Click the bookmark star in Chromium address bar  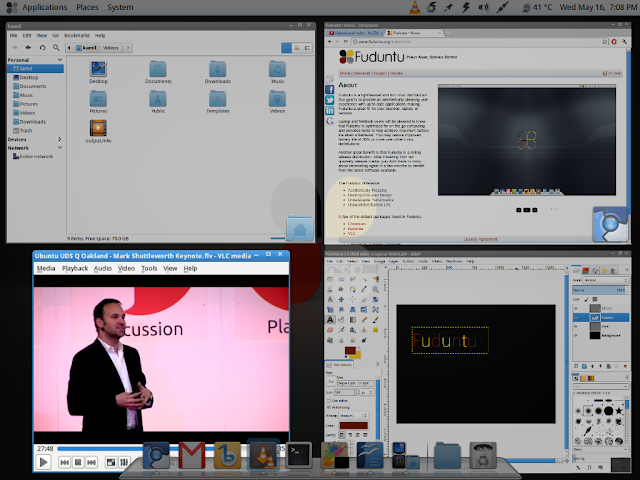[x=605, y=42]
